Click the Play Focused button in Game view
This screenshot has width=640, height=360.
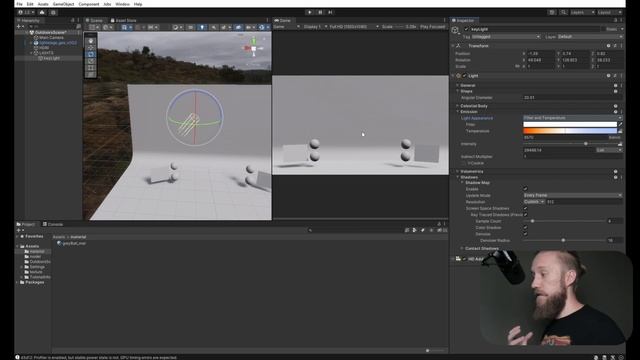point(433,27)
